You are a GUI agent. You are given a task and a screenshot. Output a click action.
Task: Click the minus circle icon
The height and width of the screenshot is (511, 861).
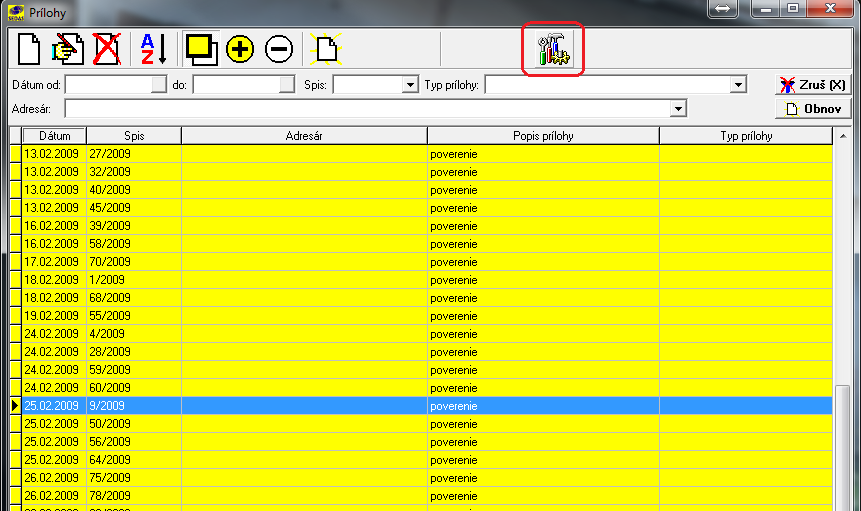point(279,49)
